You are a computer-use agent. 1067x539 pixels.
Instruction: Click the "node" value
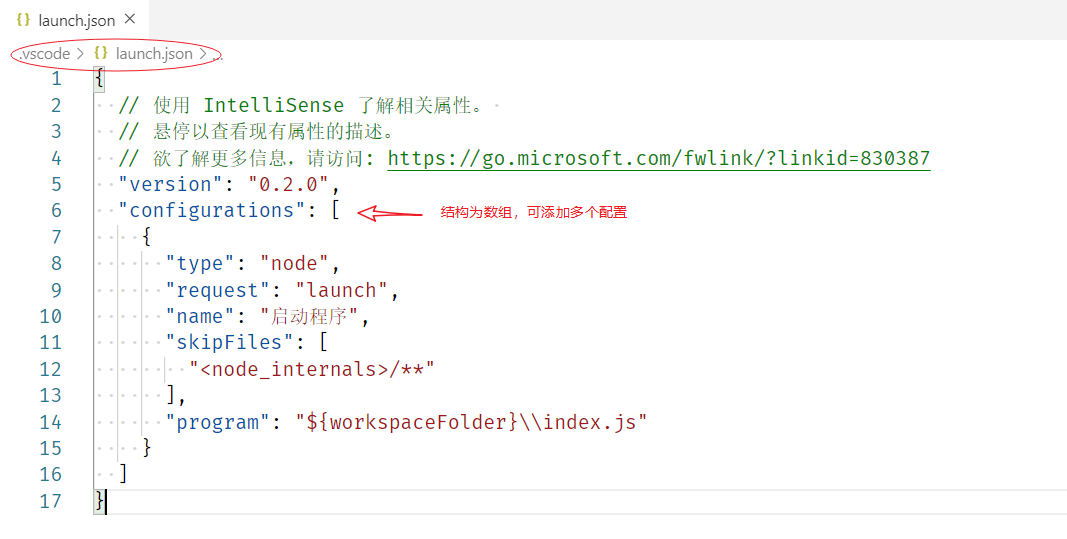point(294,263)
